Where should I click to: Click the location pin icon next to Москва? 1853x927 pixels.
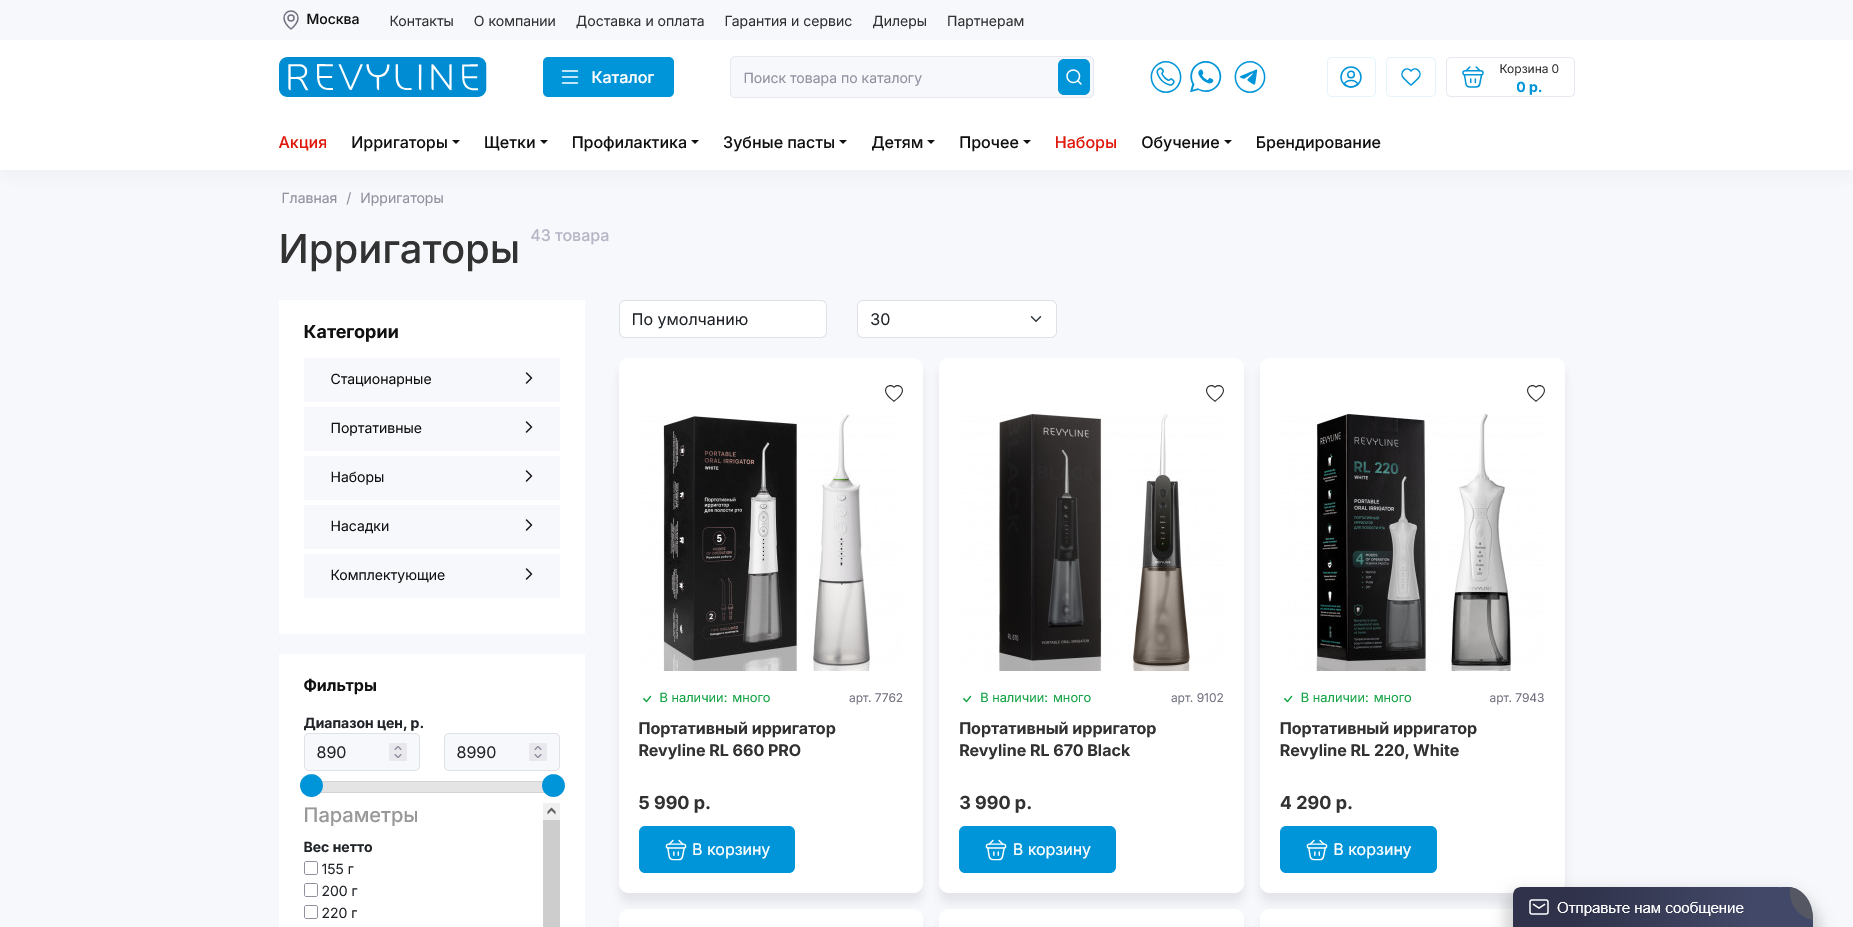tap(291, 20)
